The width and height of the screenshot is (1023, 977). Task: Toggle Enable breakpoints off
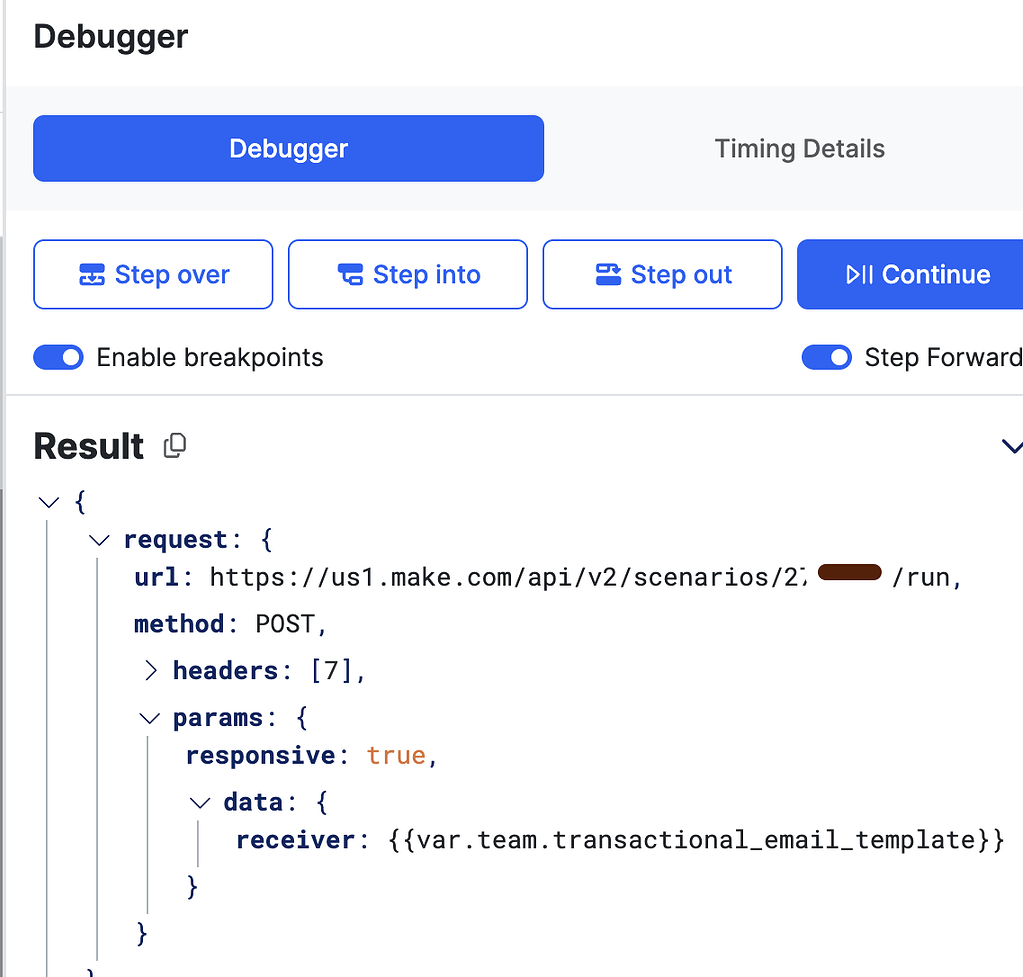tap(58, 357)
